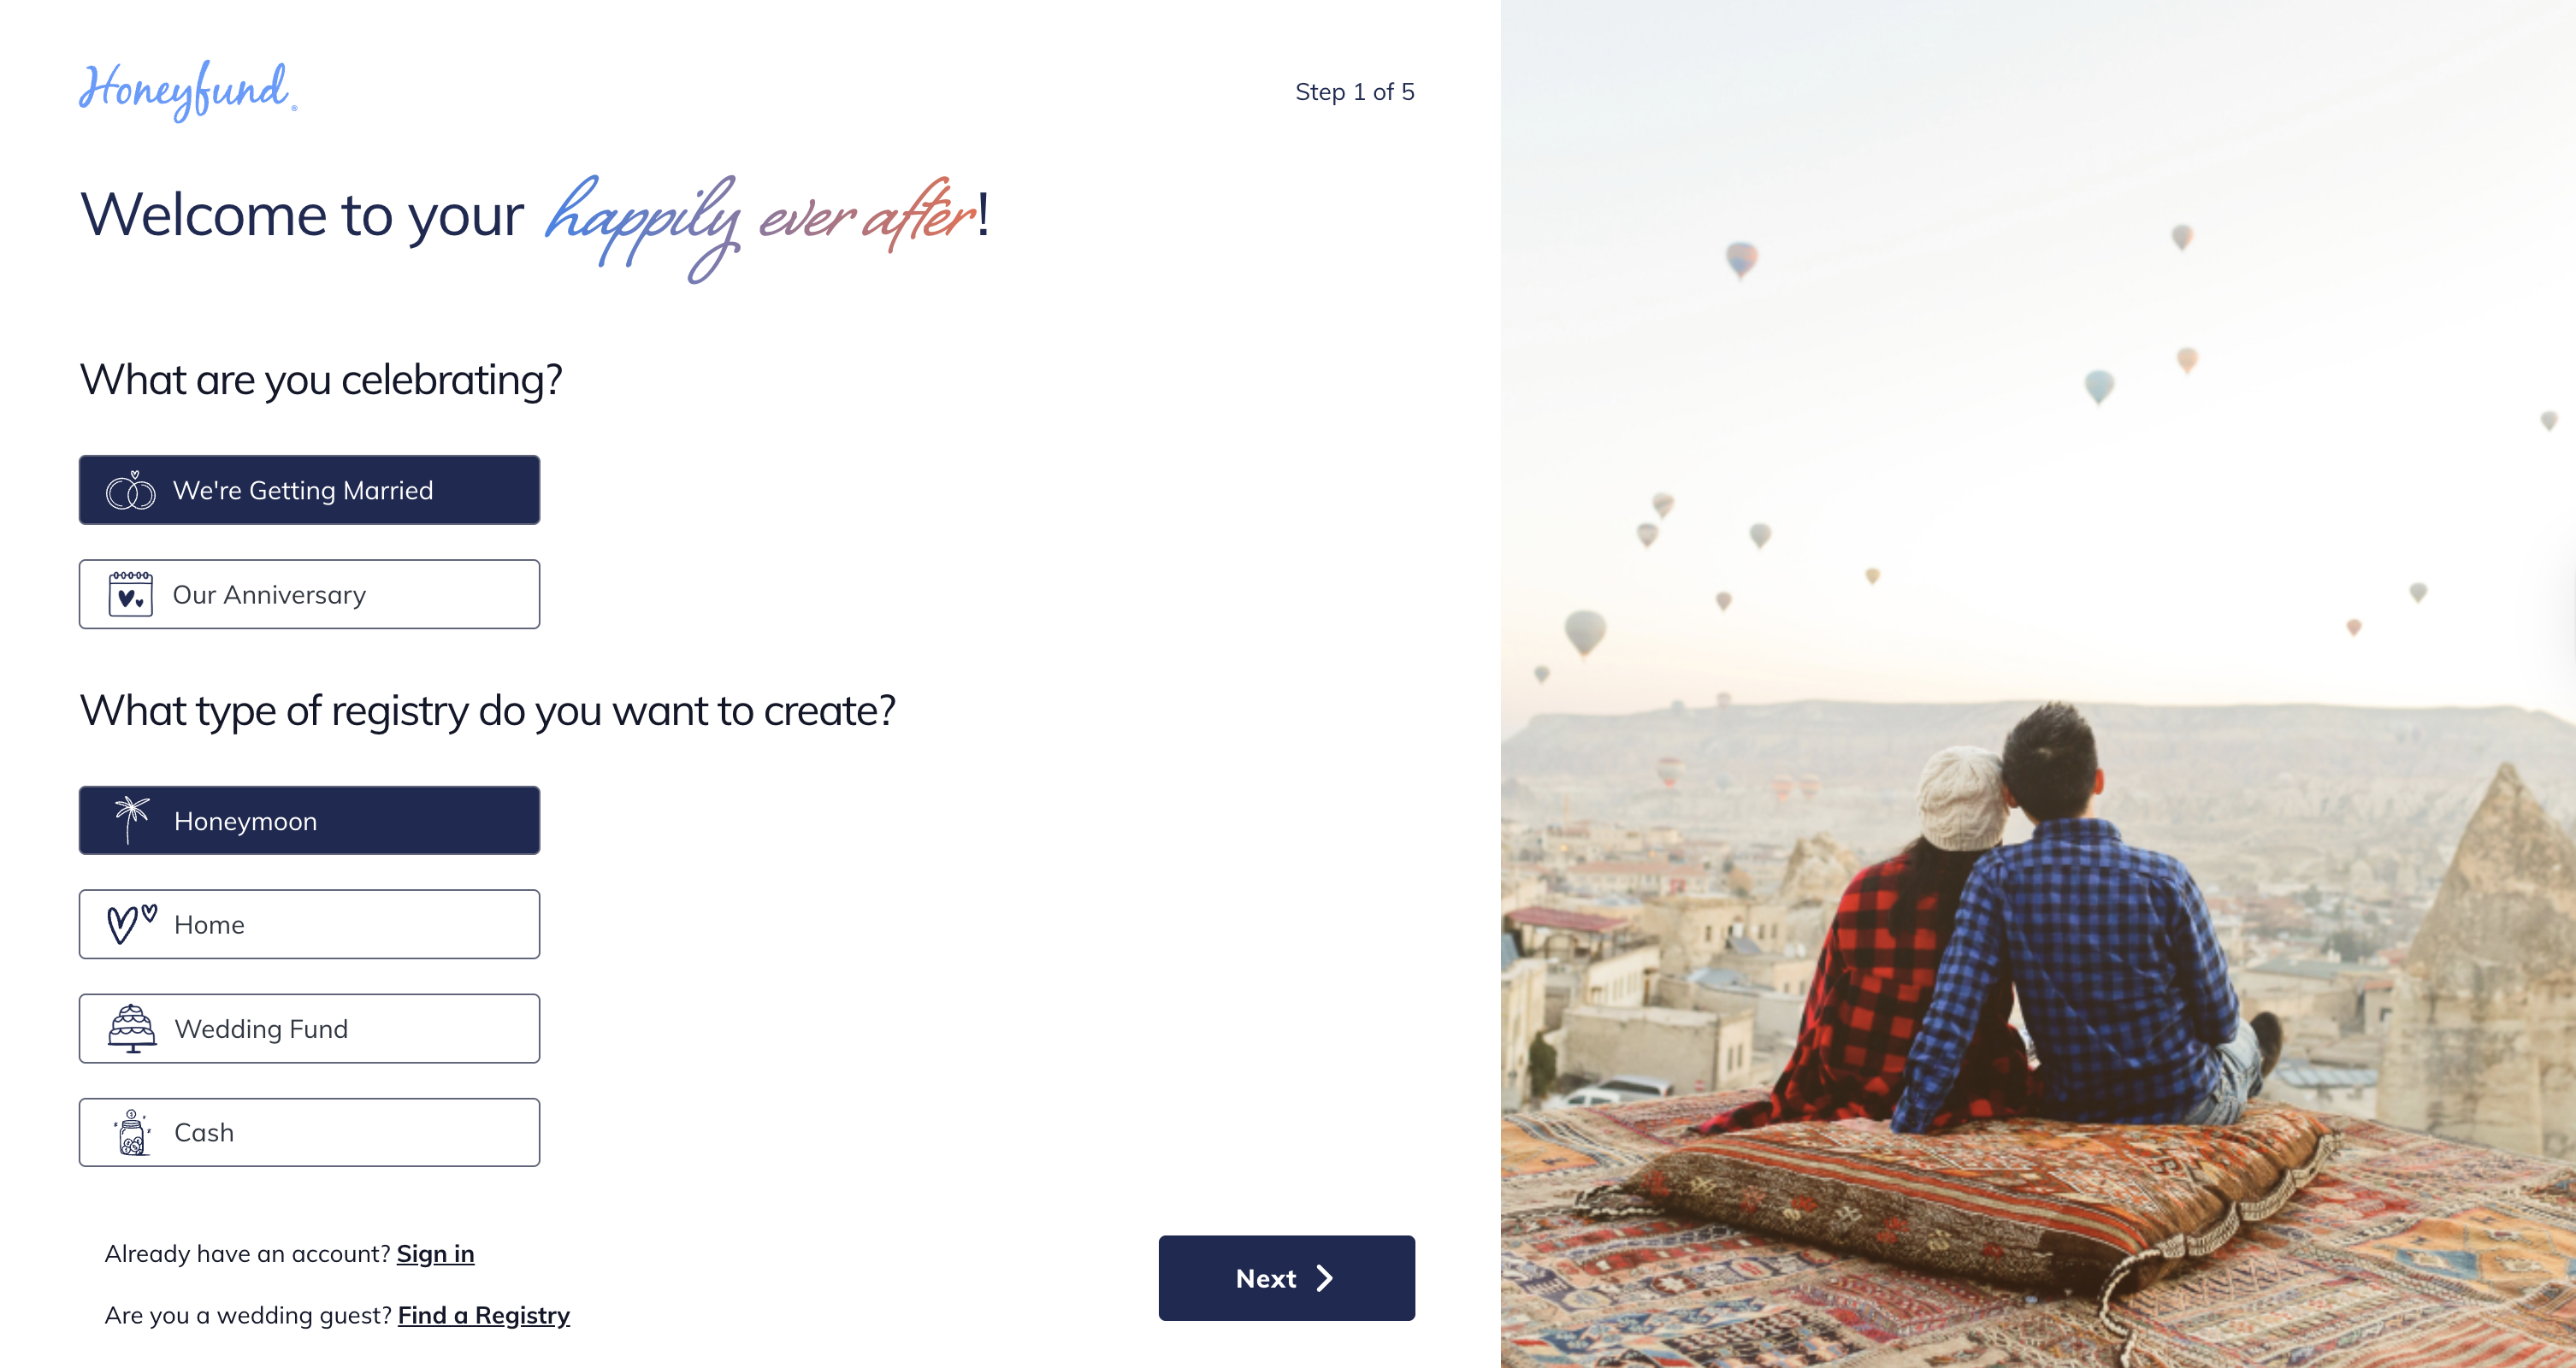Click the palm tree honeymoon icon

(x=131, y=820)
